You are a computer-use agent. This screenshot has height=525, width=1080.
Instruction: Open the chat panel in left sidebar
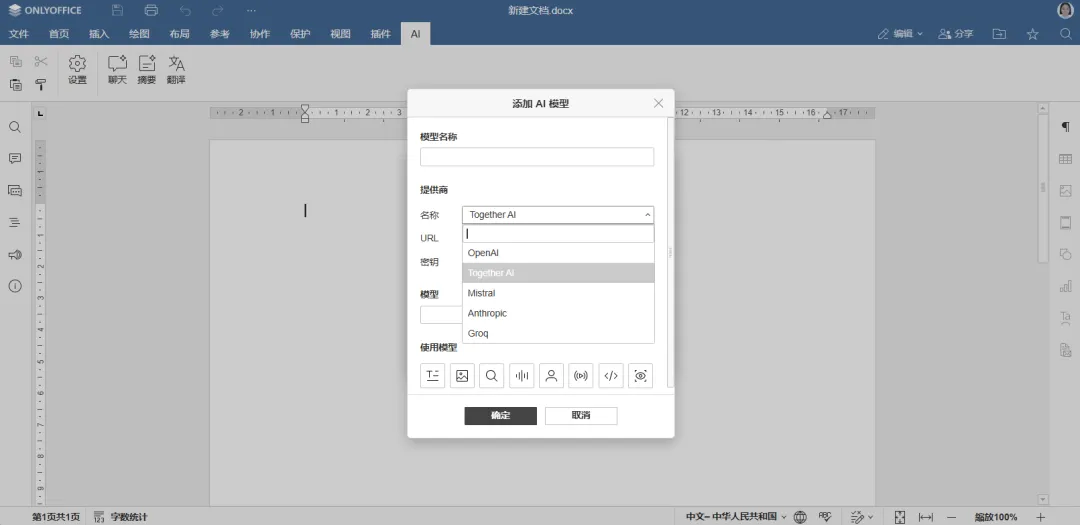14,191
